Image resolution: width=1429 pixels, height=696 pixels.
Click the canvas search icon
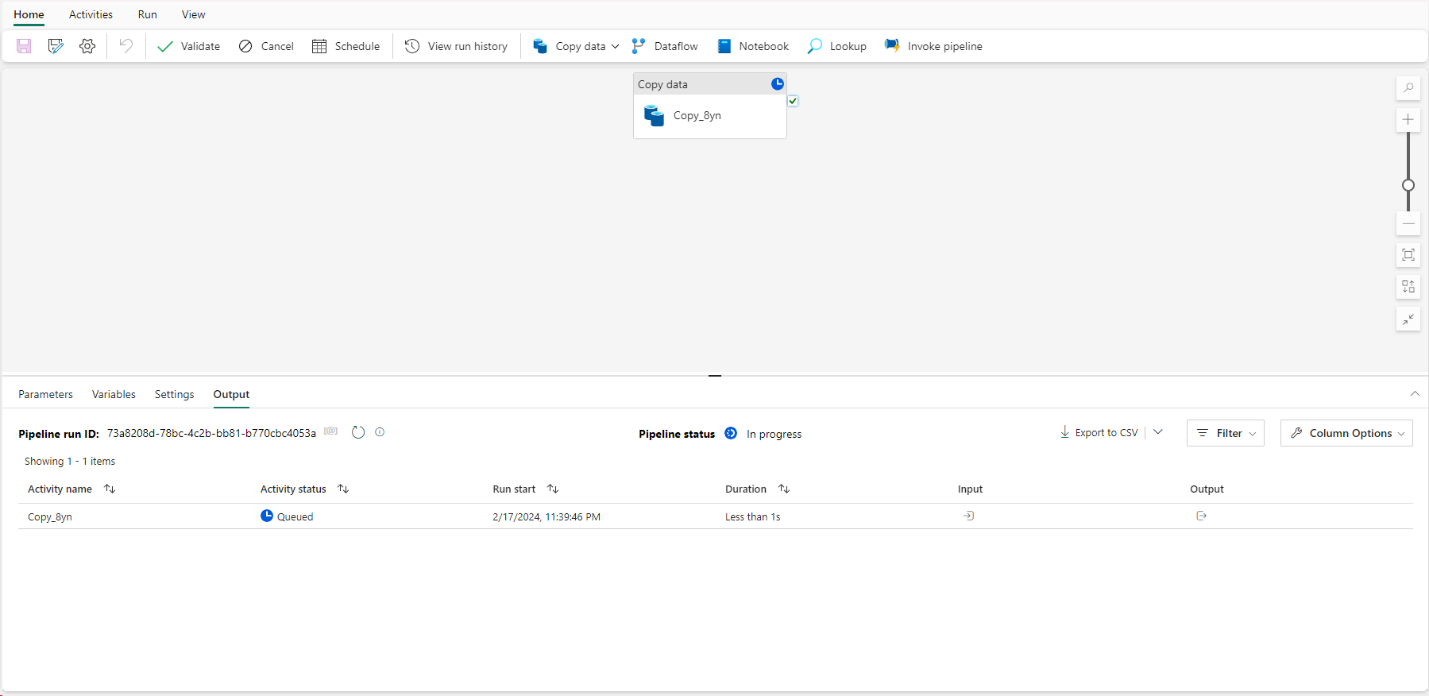point(1408,88)
